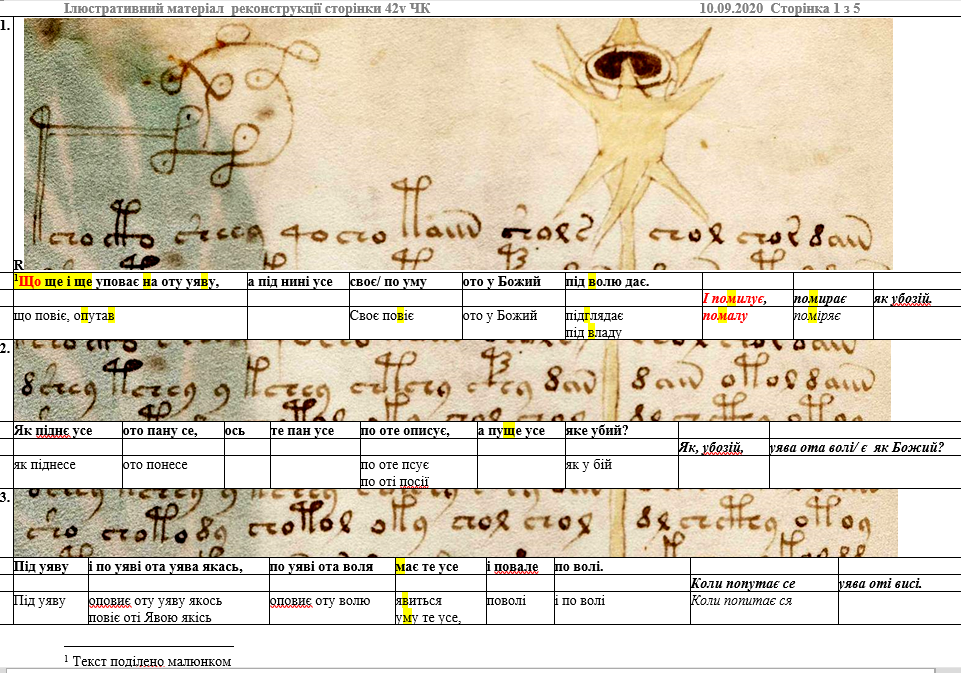Click the footnote 'Текст поділено малюнком'
Screen dimensions: 961x673
click(x=151, y=661)
